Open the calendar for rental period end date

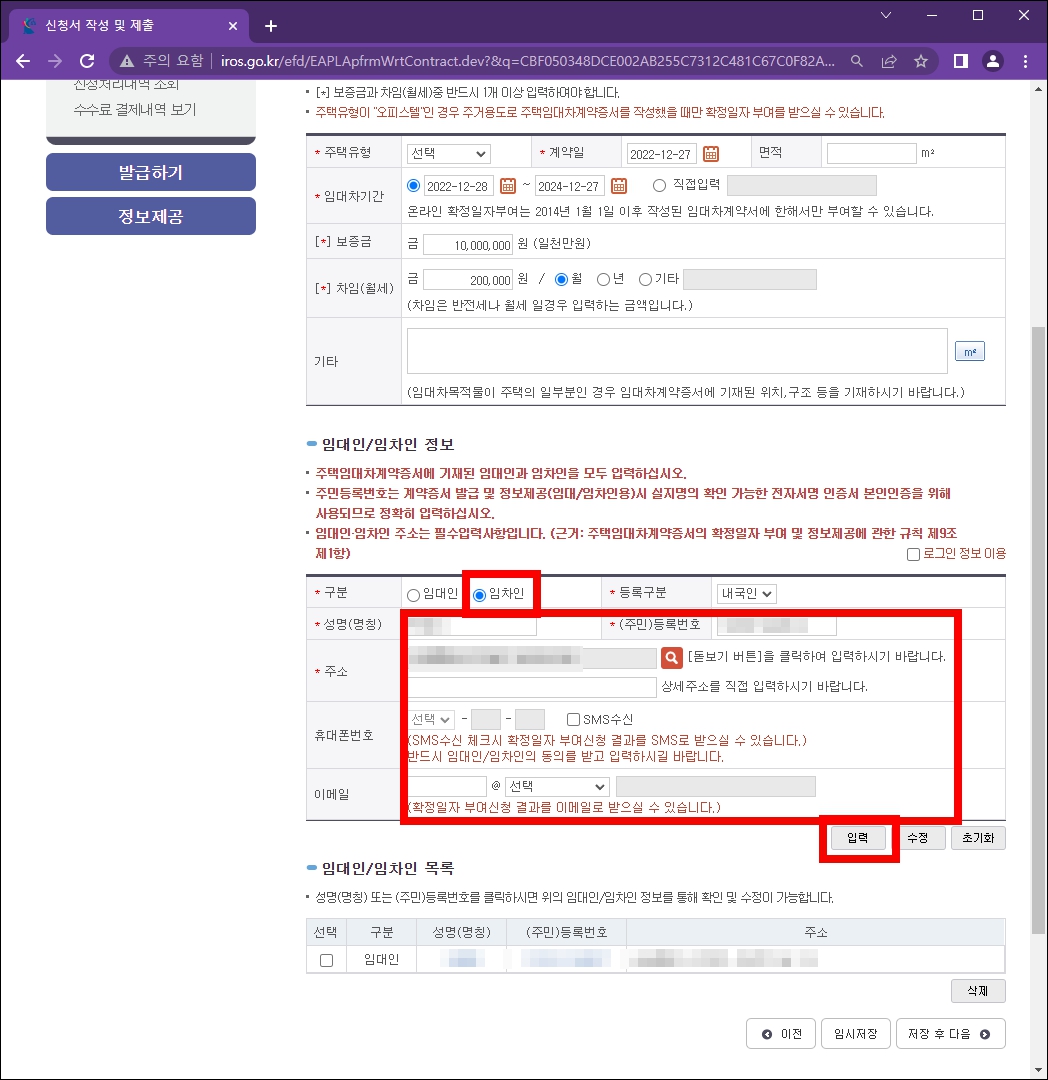coord(619,185)
